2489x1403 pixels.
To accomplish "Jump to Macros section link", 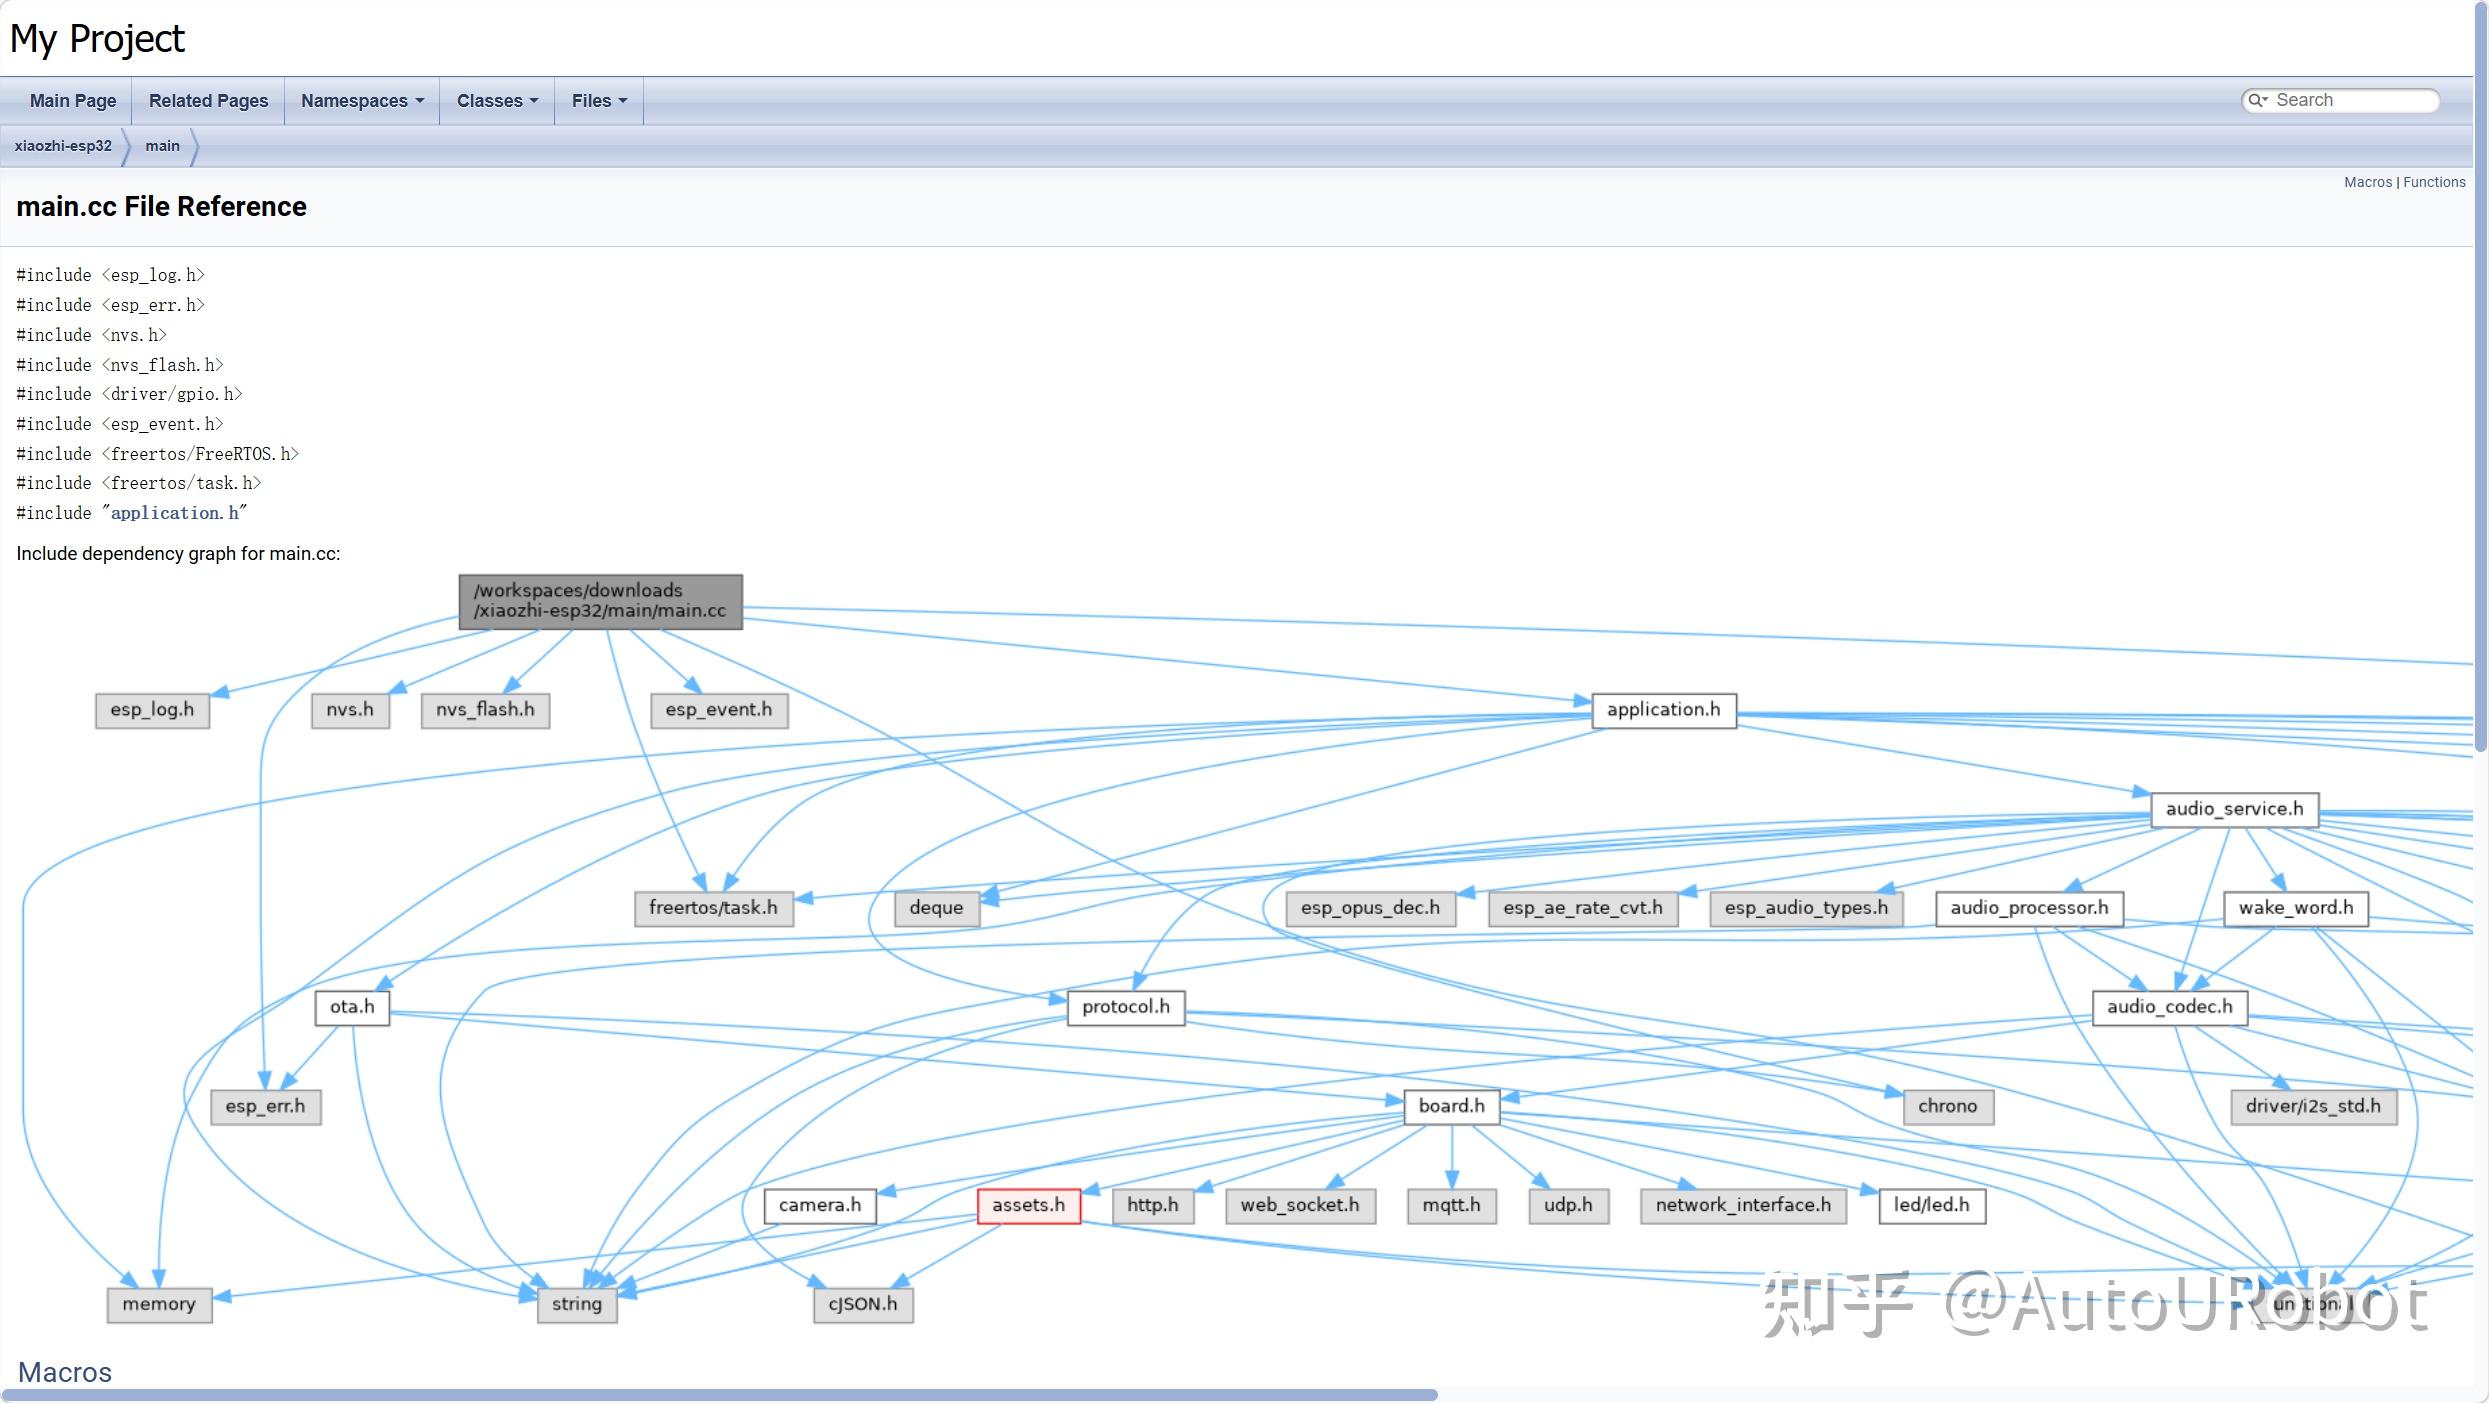I will click(2367, 182).
